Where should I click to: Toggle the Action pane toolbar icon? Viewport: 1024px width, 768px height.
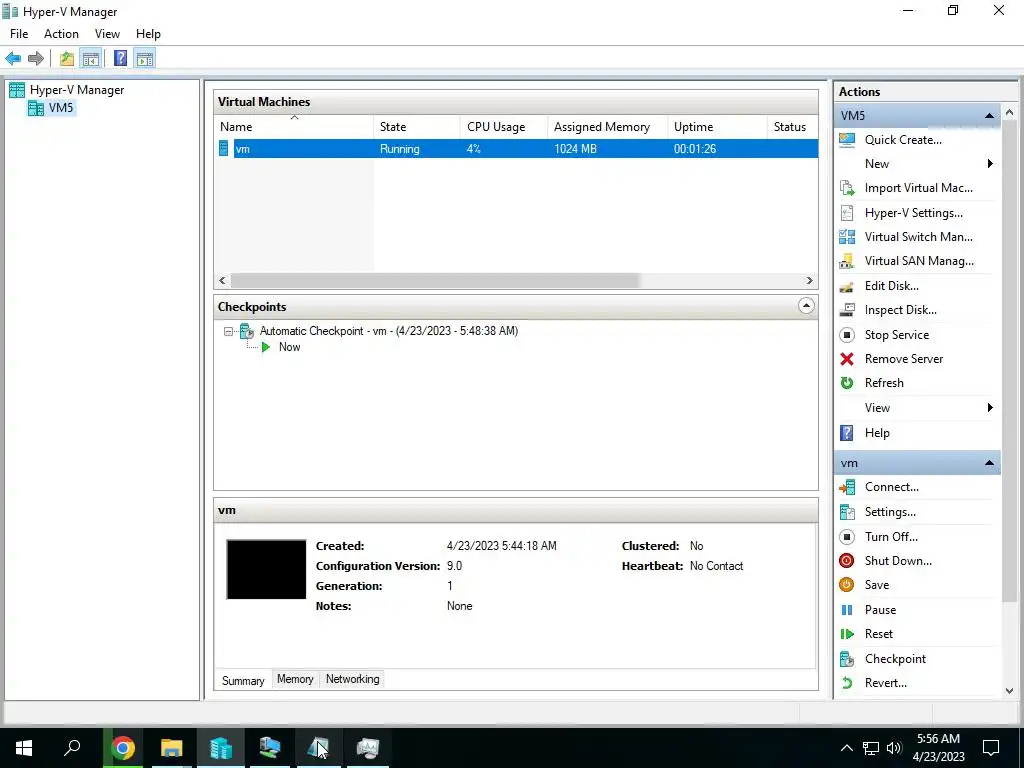pyautogui.click(x=145, y=59)
